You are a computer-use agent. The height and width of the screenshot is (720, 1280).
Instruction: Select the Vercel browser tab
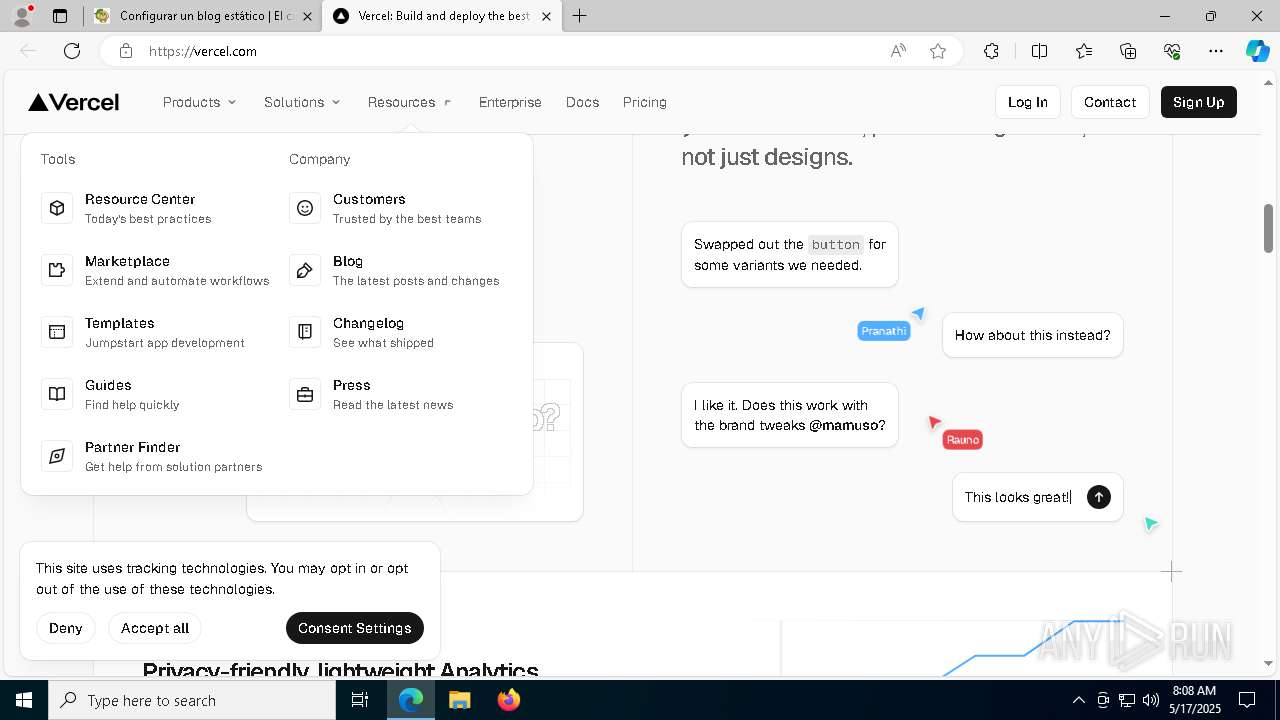pyautogui.click(x=440, y=16)
